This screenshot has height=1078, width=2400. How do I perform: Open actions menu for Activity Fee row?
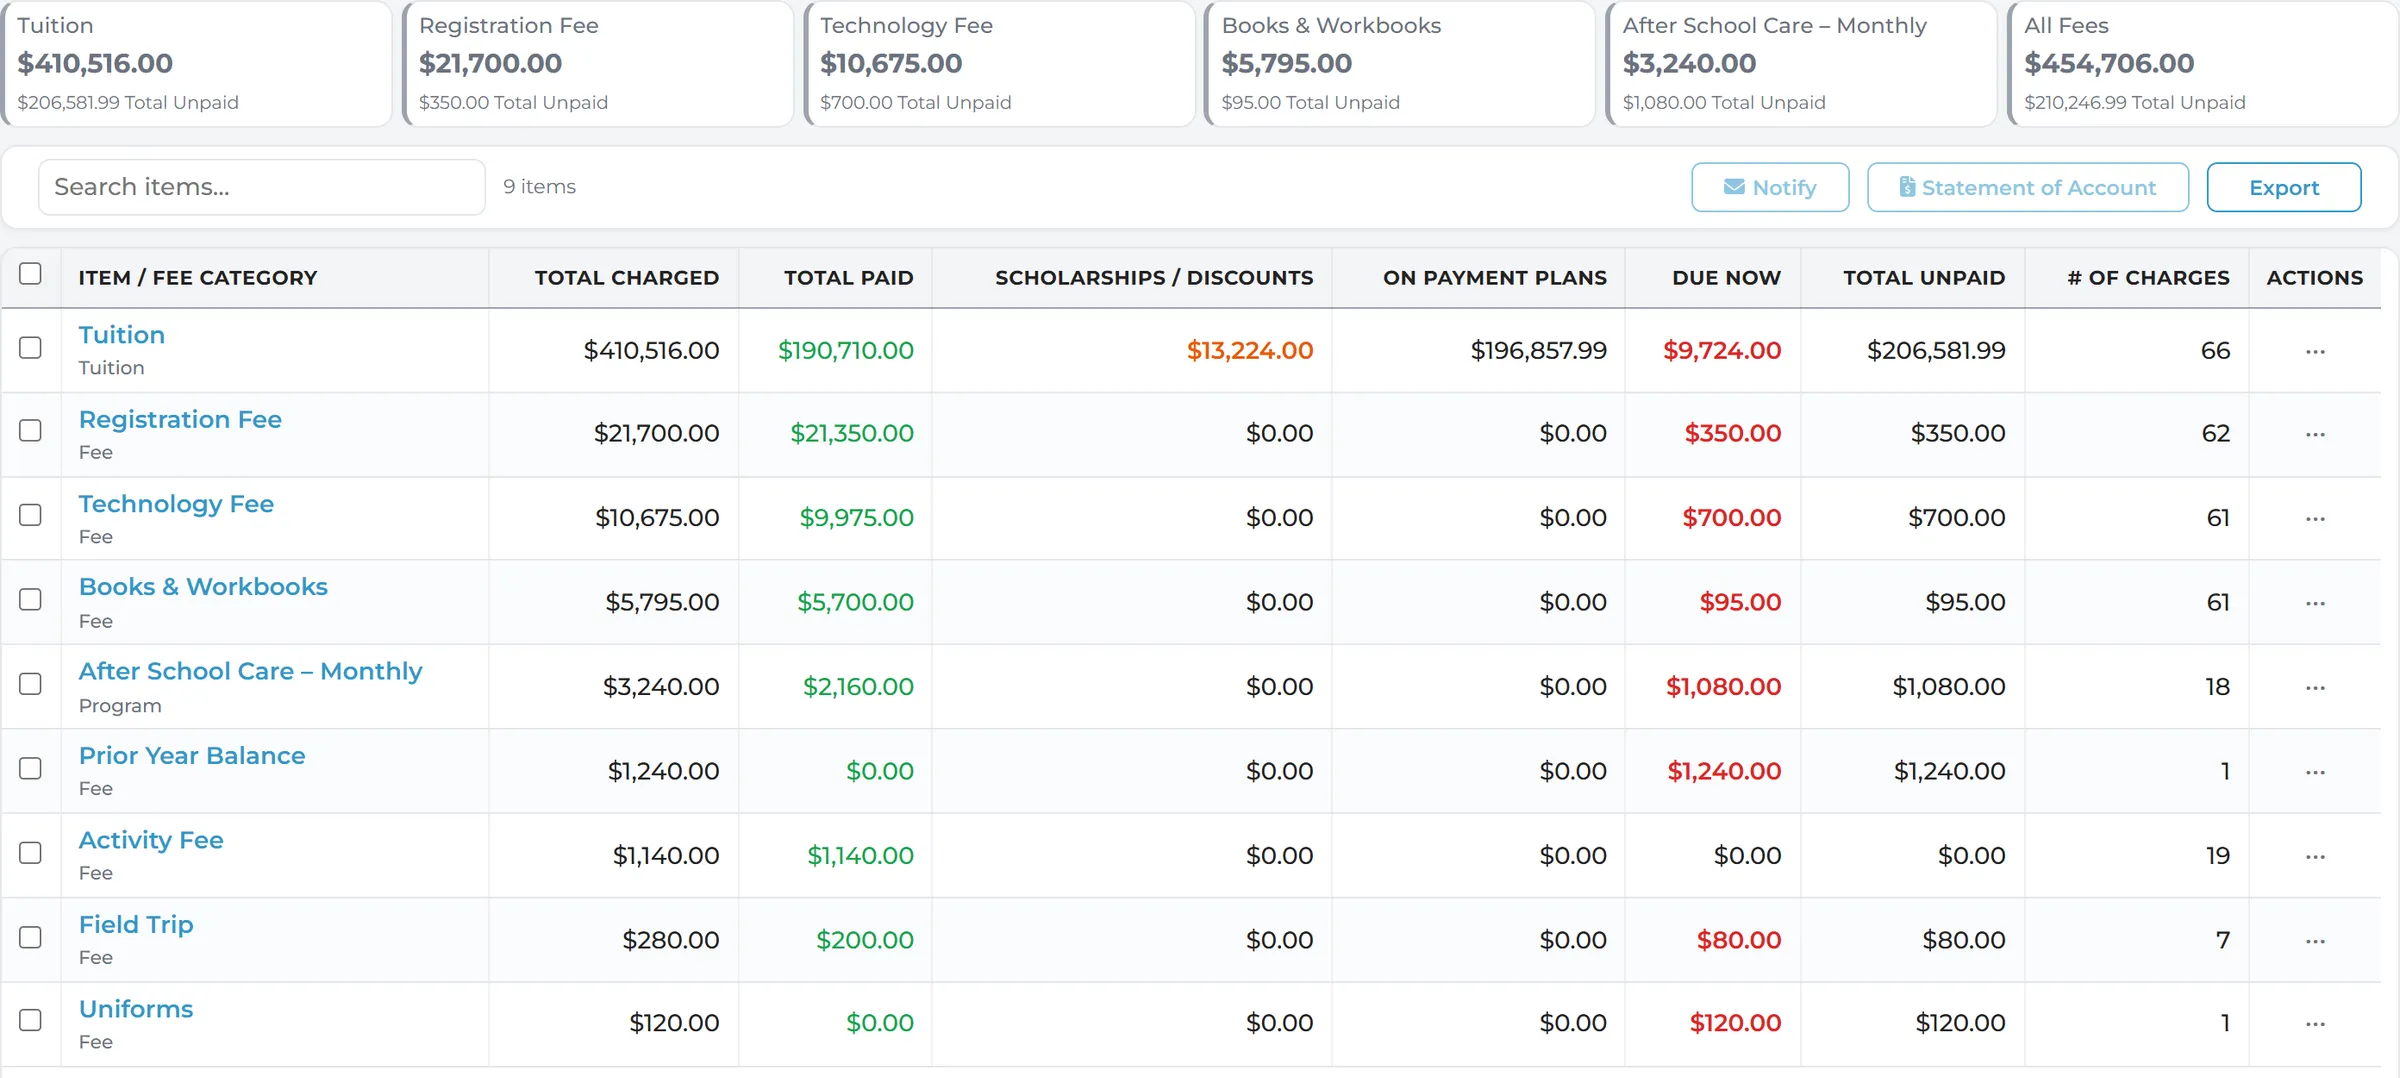click(2314, 856)
